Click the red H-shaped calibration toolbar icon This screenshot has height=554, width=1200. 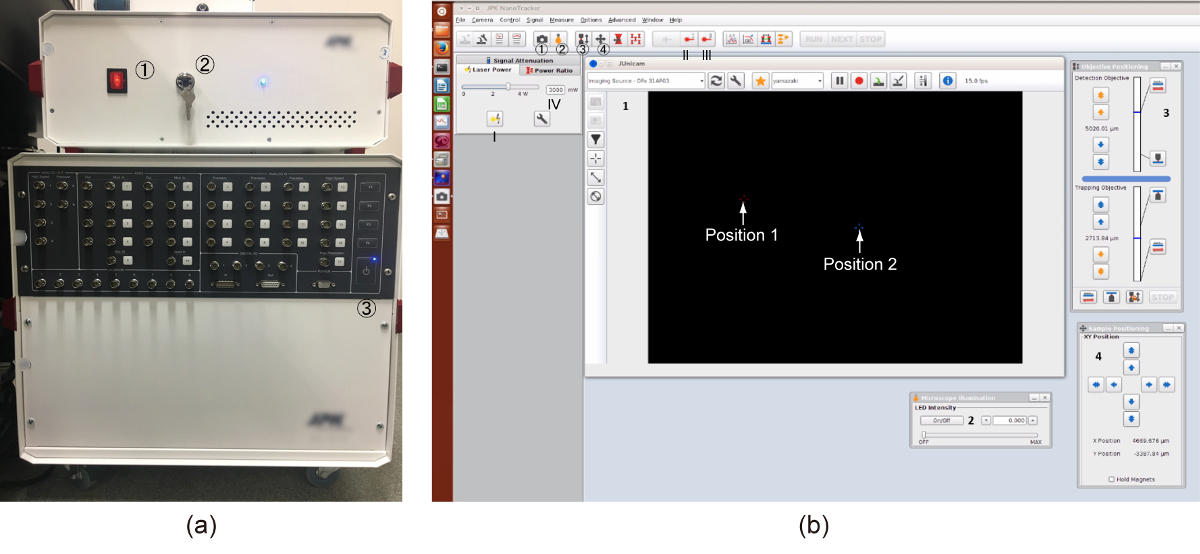(634, 38)
